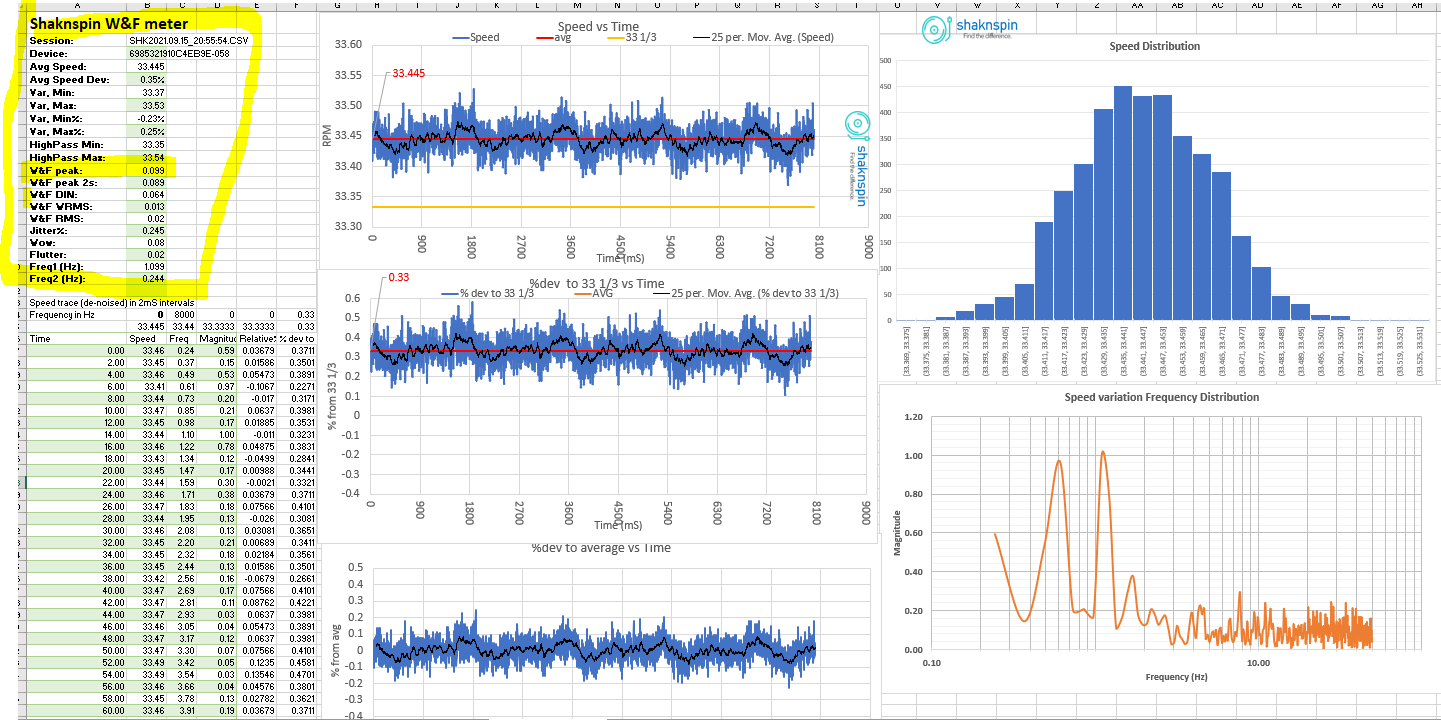Click the 'Time' column header cell
The width and height of the screenshot is (1441, 720).
[77, 338]
